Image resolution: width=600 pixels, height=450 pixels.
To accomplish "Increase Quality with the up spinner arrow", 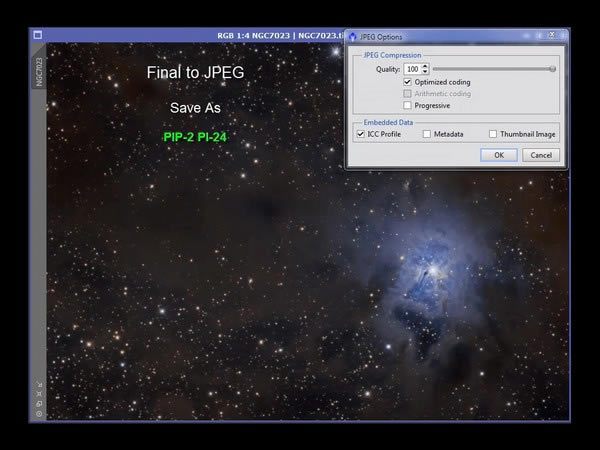I will (x=425, y=66).
